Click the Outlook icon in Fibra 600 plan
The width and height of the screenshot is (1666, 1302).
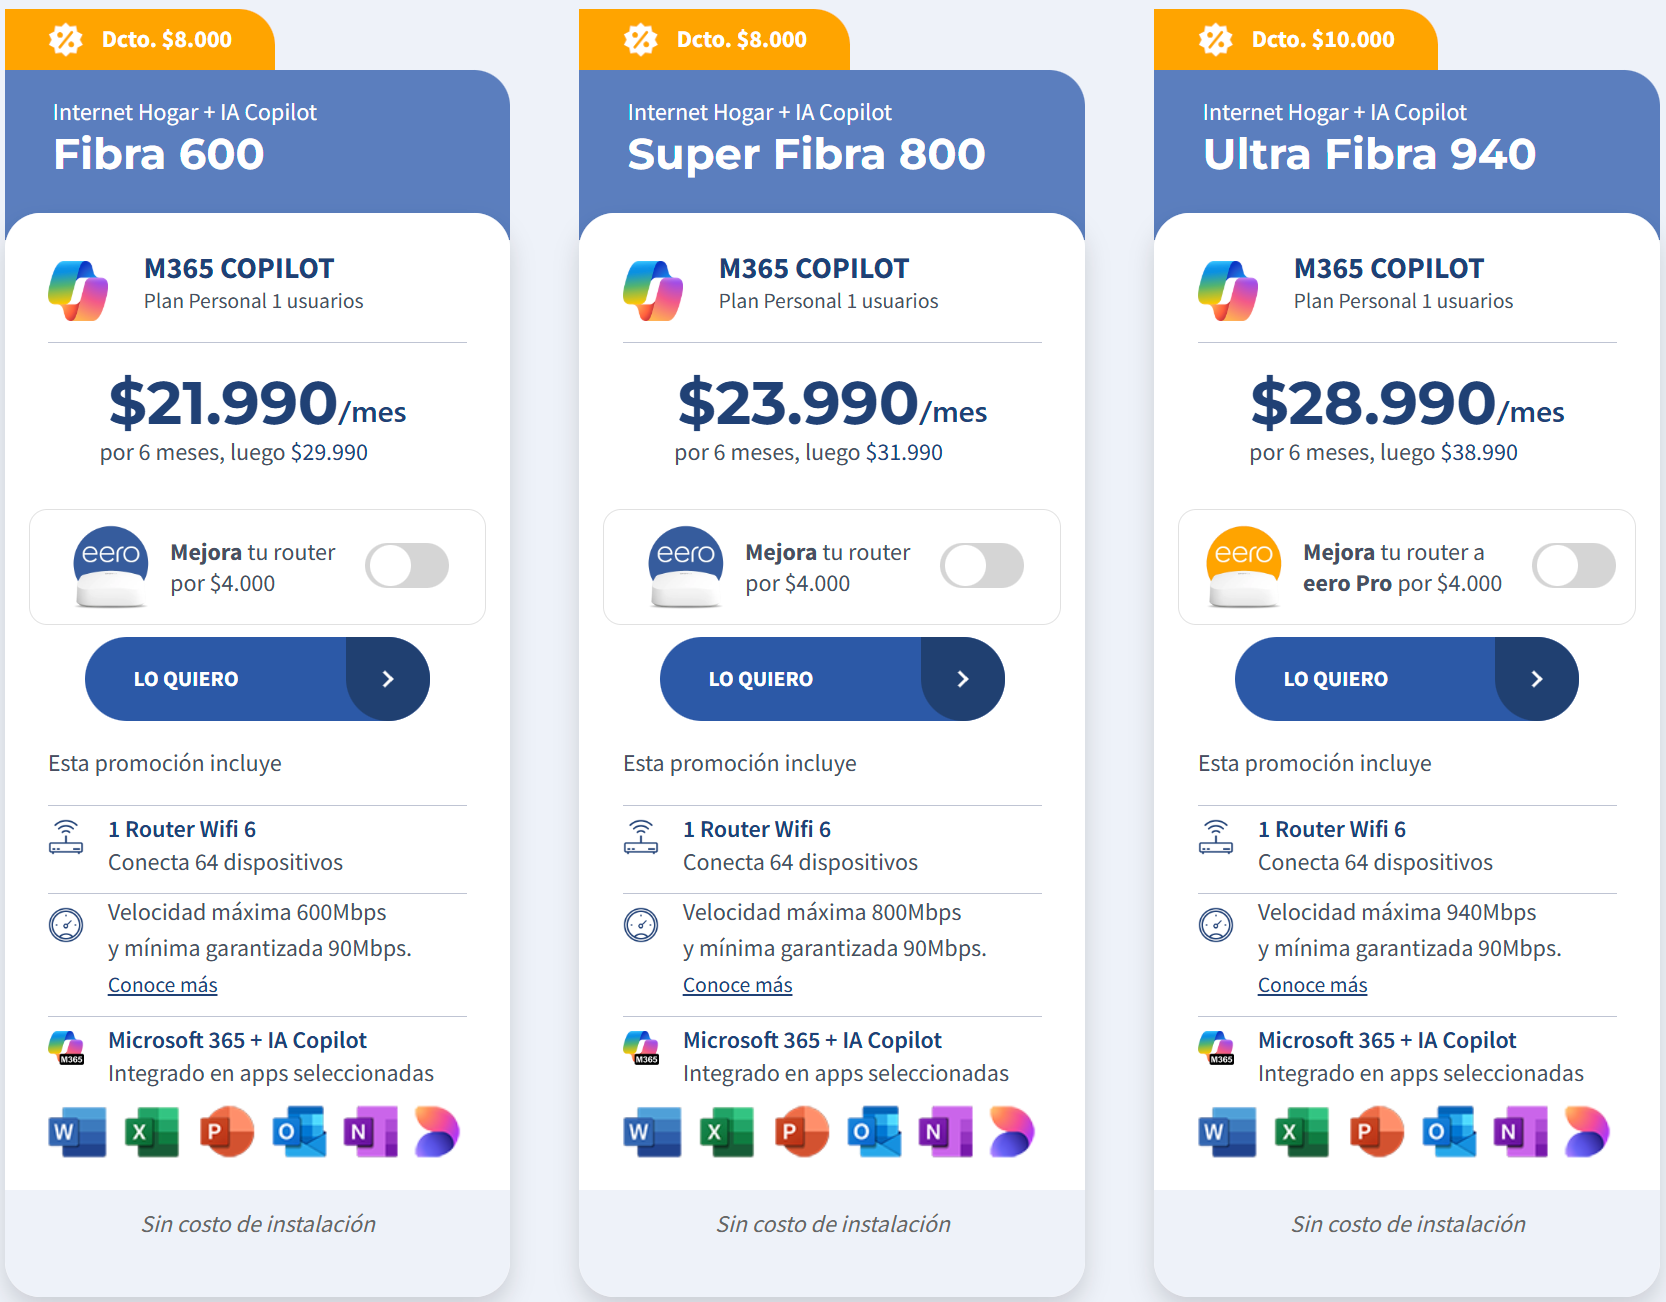299,1132
